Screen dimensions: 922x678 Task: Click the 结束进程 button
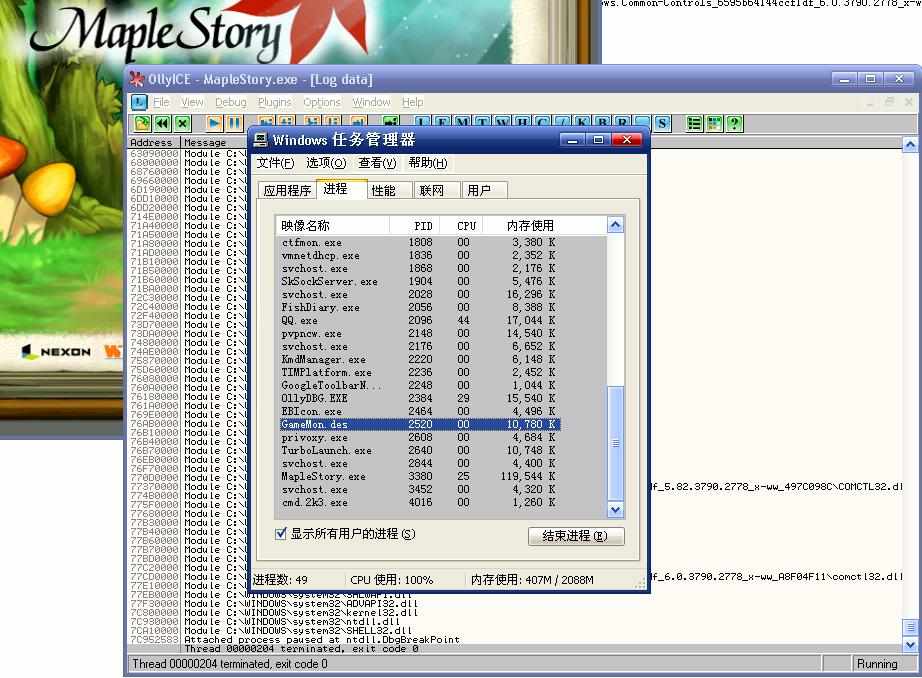[x=576, y=536]
